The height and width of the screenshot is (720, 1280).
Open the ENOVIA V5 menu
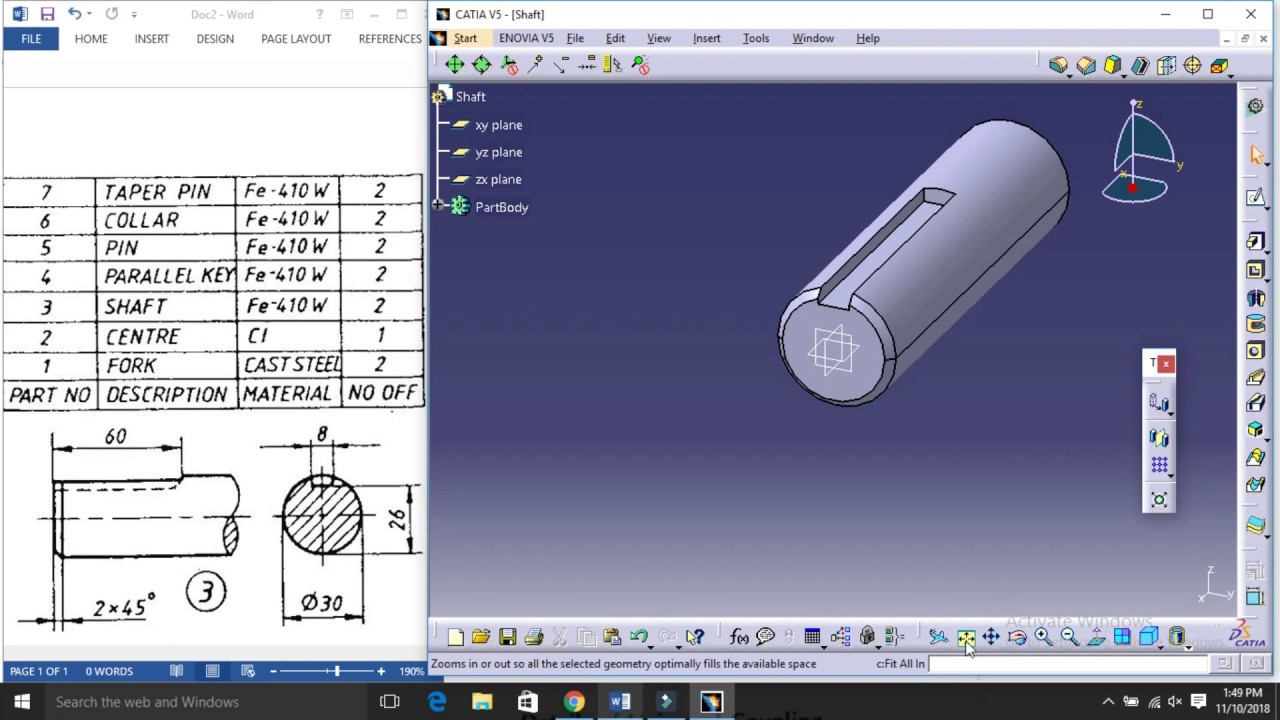(526, 38)
